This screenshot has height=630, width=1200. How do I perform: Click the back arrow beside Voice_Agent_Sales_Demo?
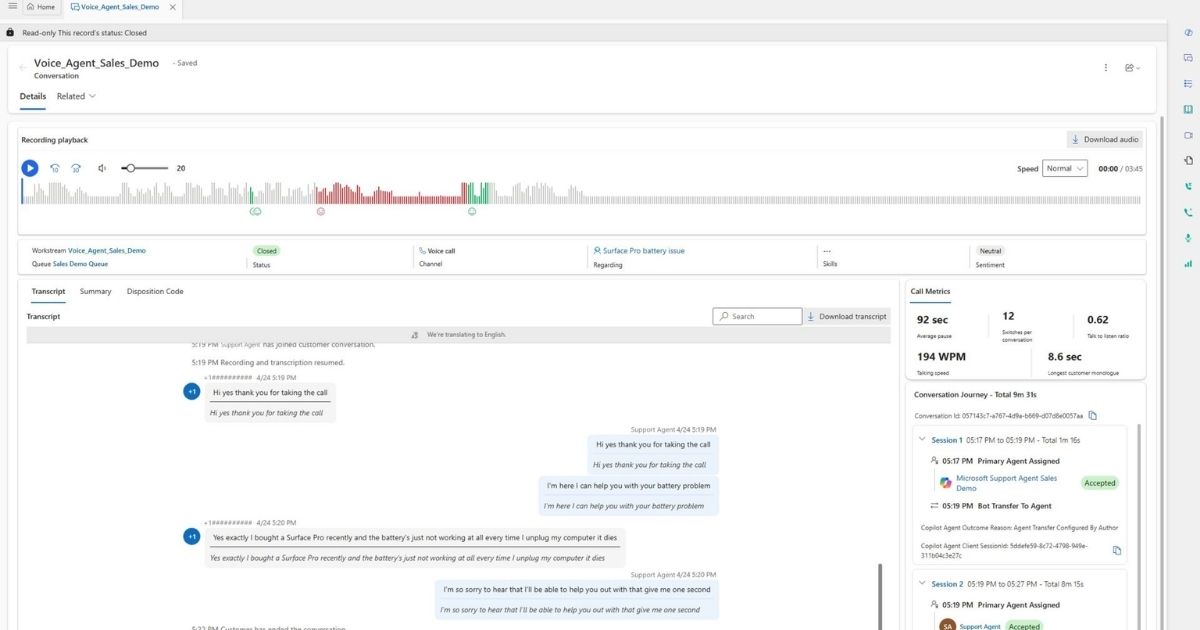[x=23, y=68]
